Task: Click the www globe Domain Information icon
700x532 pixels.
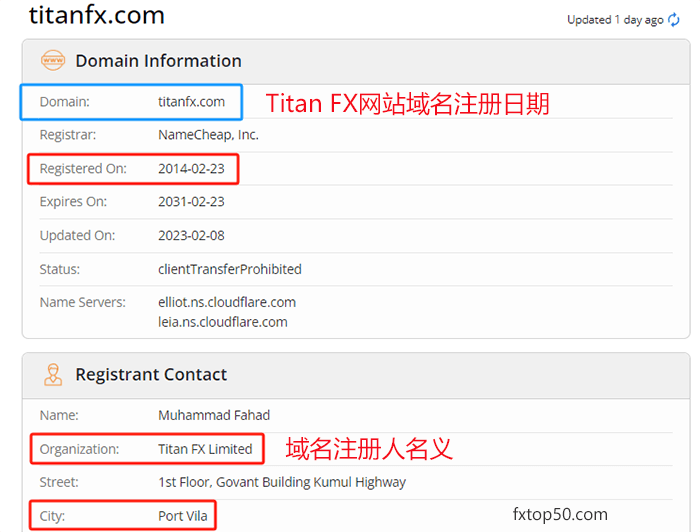Action: click(53, 60)
